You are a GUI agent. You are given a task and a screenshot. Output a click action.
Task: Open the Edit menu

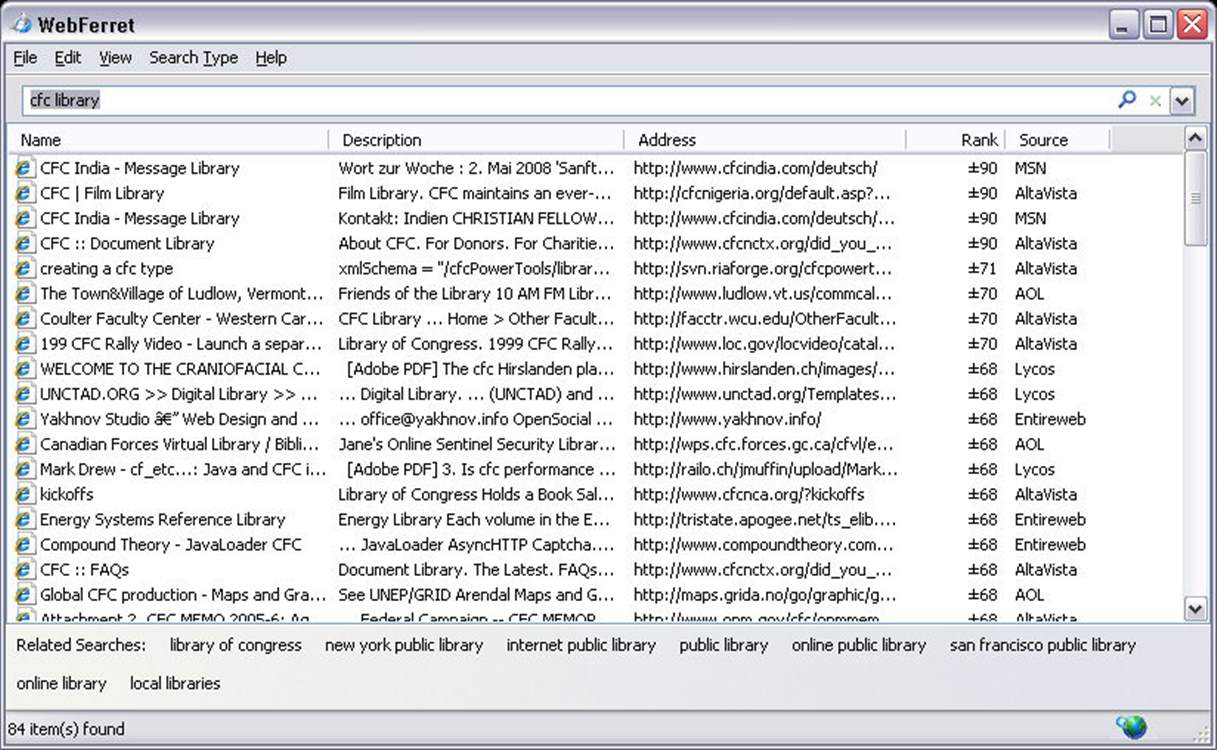[x=68, y=57]
